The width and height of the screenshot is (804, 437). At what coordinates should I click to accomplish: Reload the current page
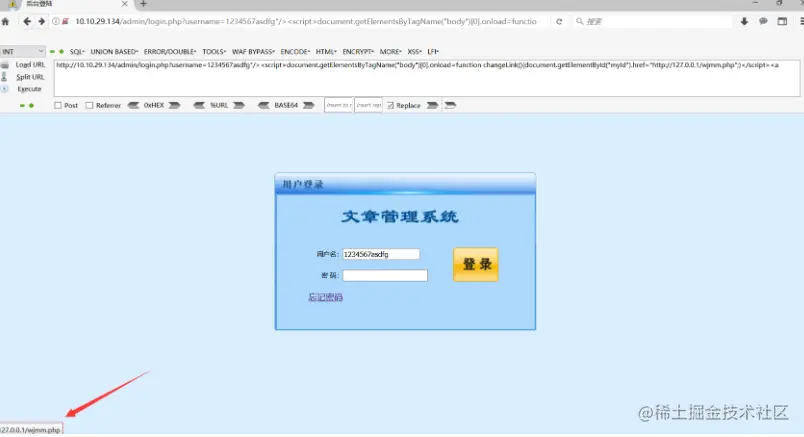[559, 22]
